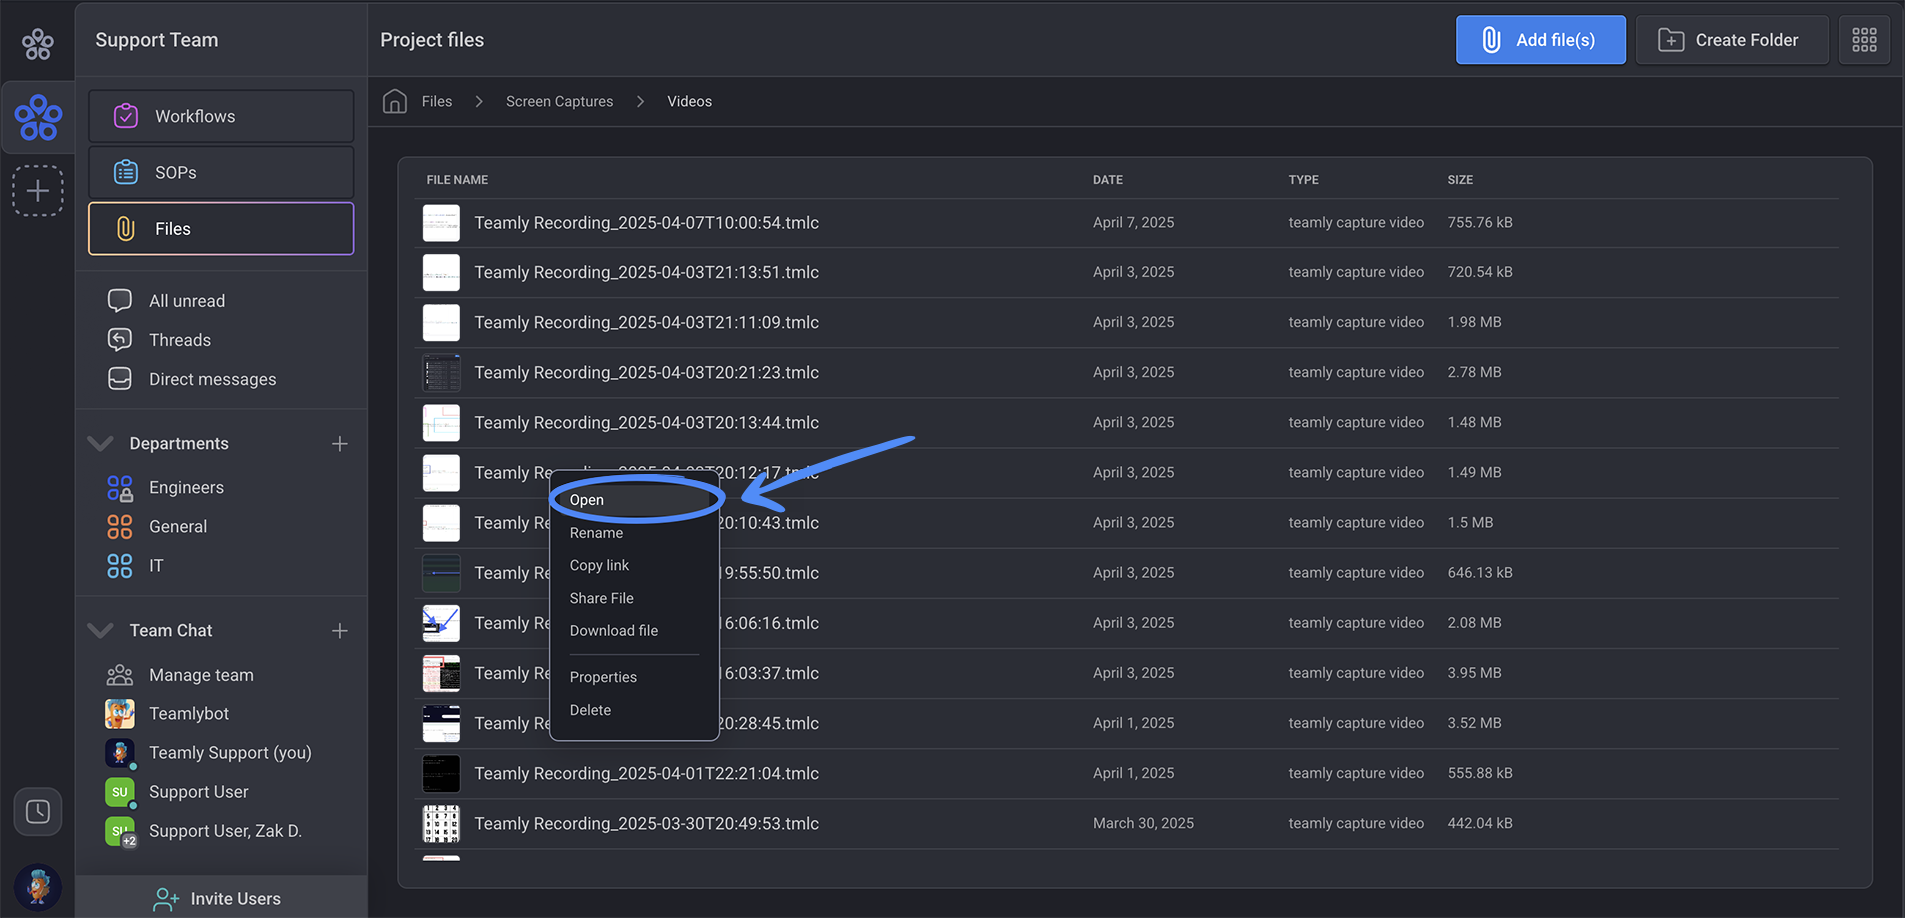Open the Support User chat
The image size is (1905, 918).
(198, 791)
